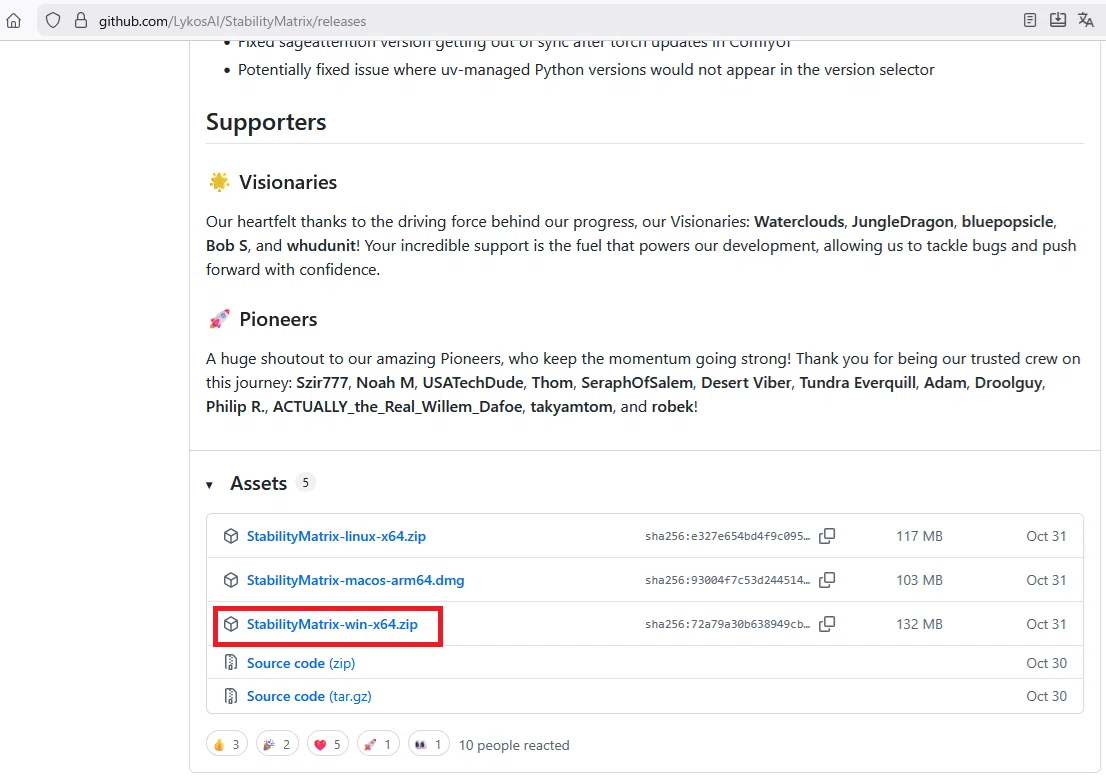1106x783 pixels.
Task: Click the sha256:e327e654bd4f9c095 hash text
Action: click(727, 536)
